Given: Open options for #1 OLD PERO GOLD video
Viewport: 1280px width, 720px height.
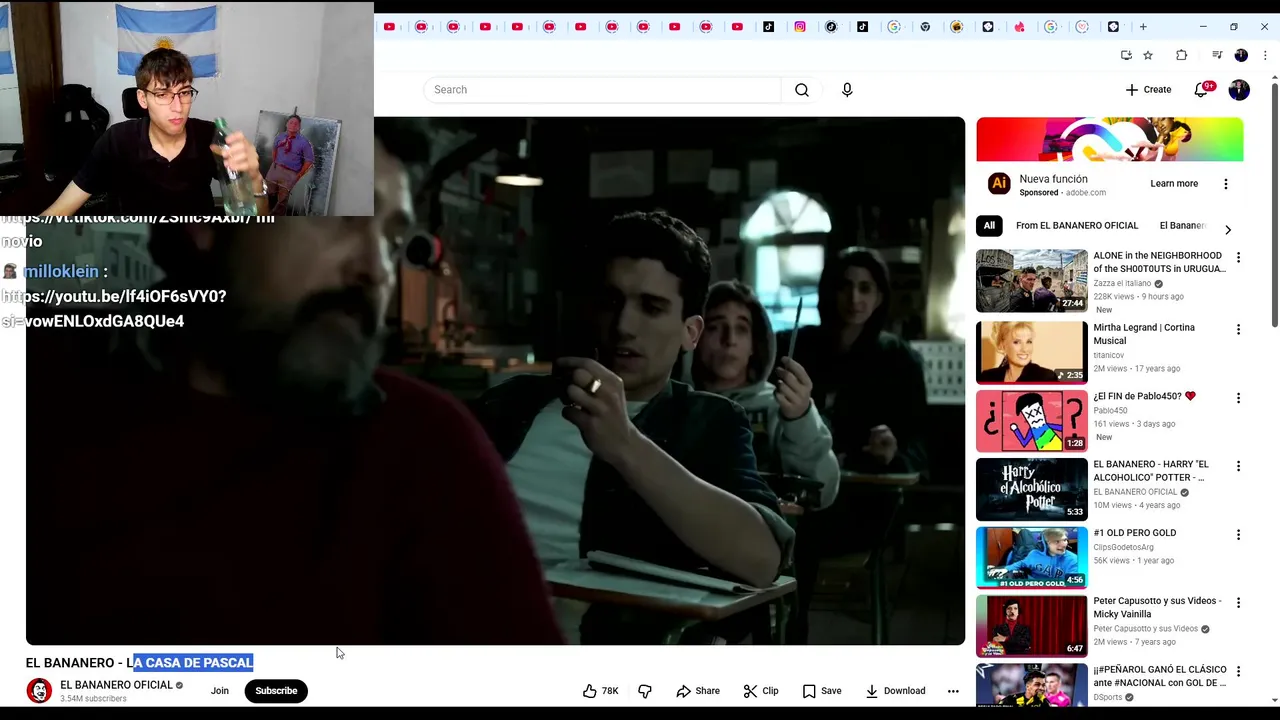Looking at the screenshot, I should point(1238,535).
